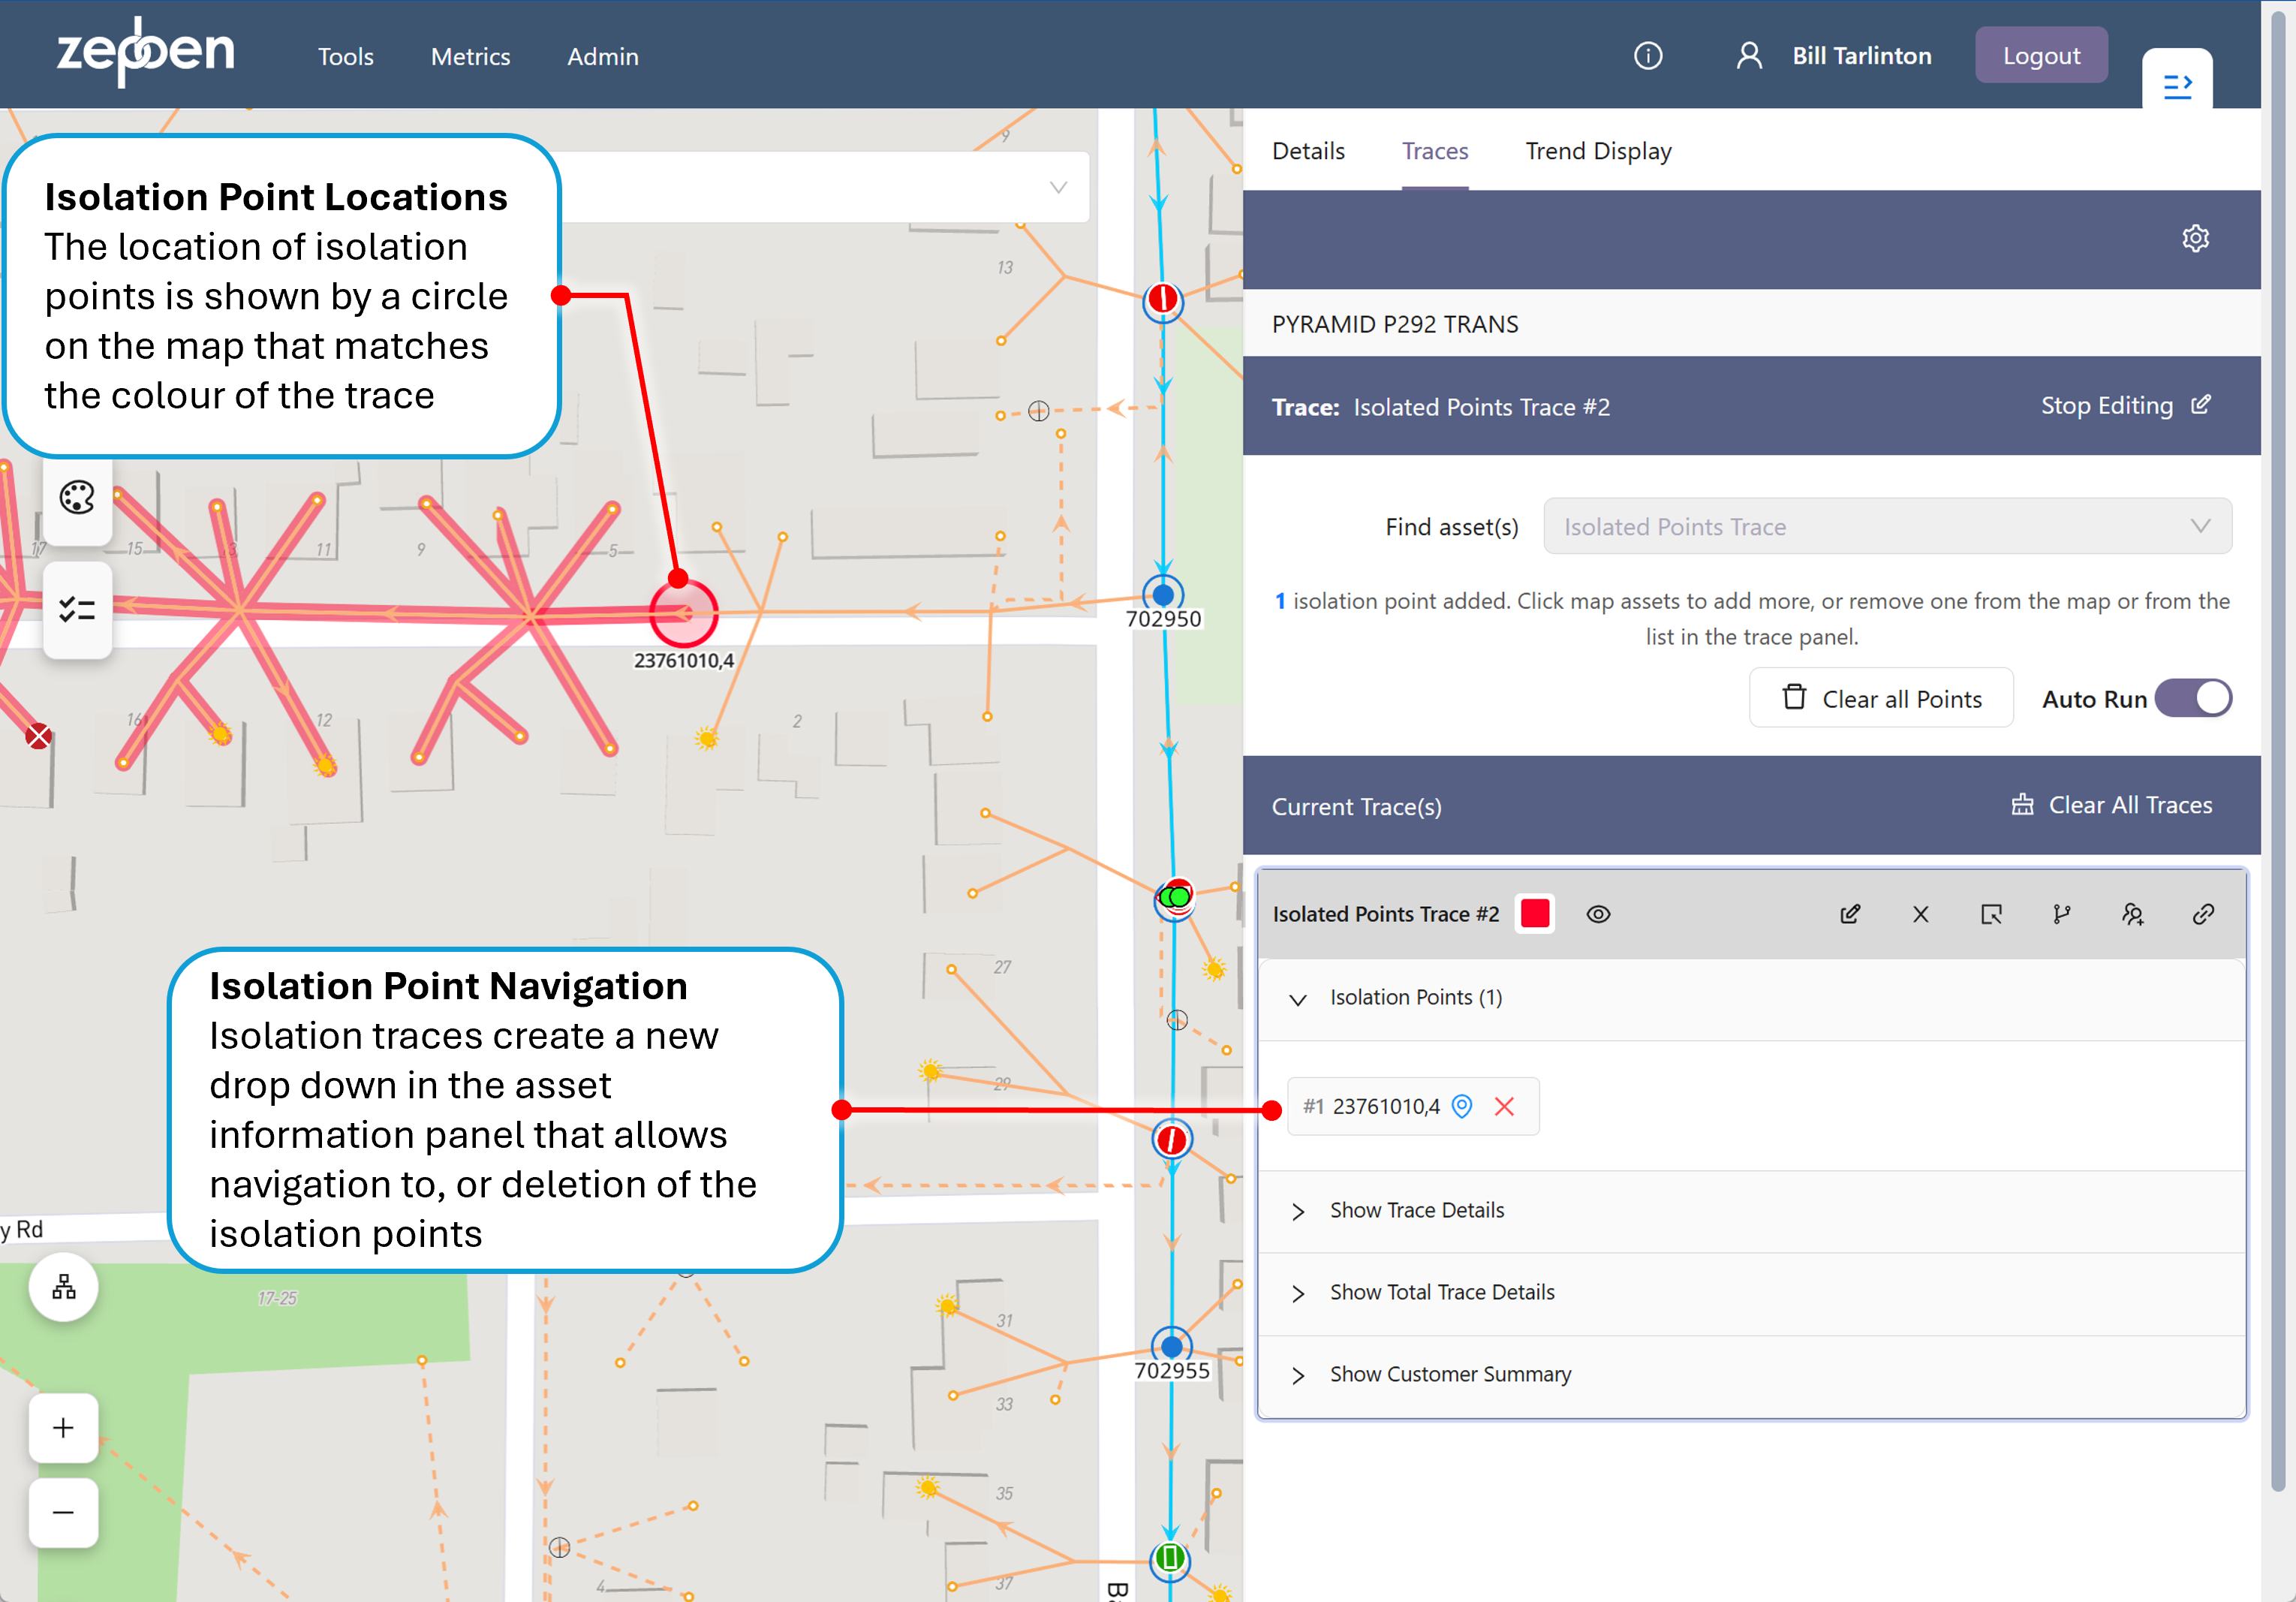The height and width of the screenshot is (1602, 2296).
Task: Open the Admin menu
Action: [603, 57]
